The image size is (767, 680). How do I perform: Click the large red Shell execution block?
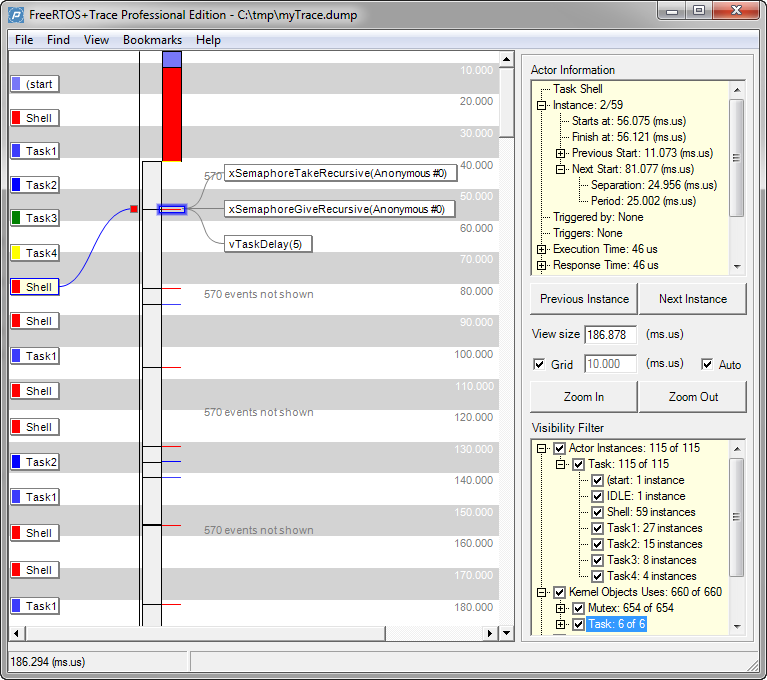[172, 114]
